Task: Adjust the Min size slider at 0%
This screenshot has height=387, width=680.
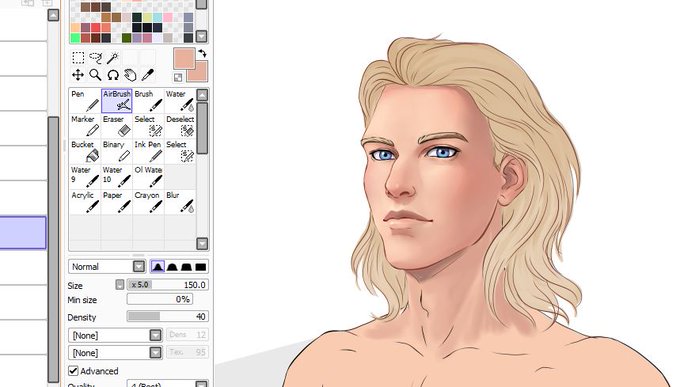Action: pyautogui.click(x=160, y=299)
